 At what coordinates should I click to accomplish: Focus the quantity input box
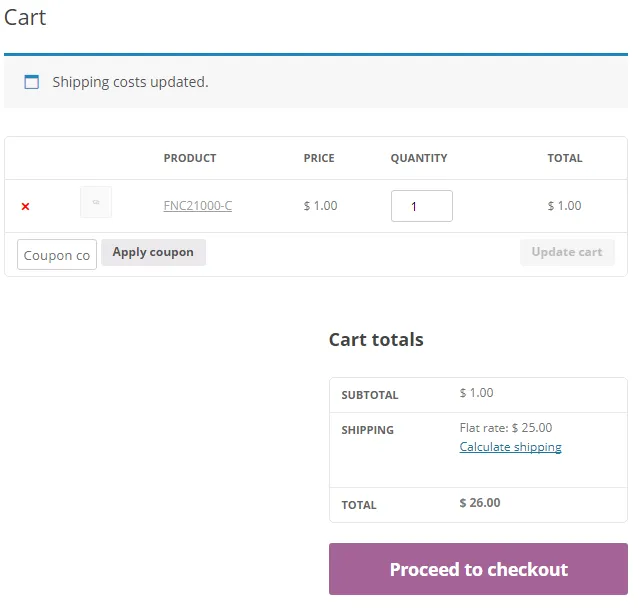pos(421,206)
